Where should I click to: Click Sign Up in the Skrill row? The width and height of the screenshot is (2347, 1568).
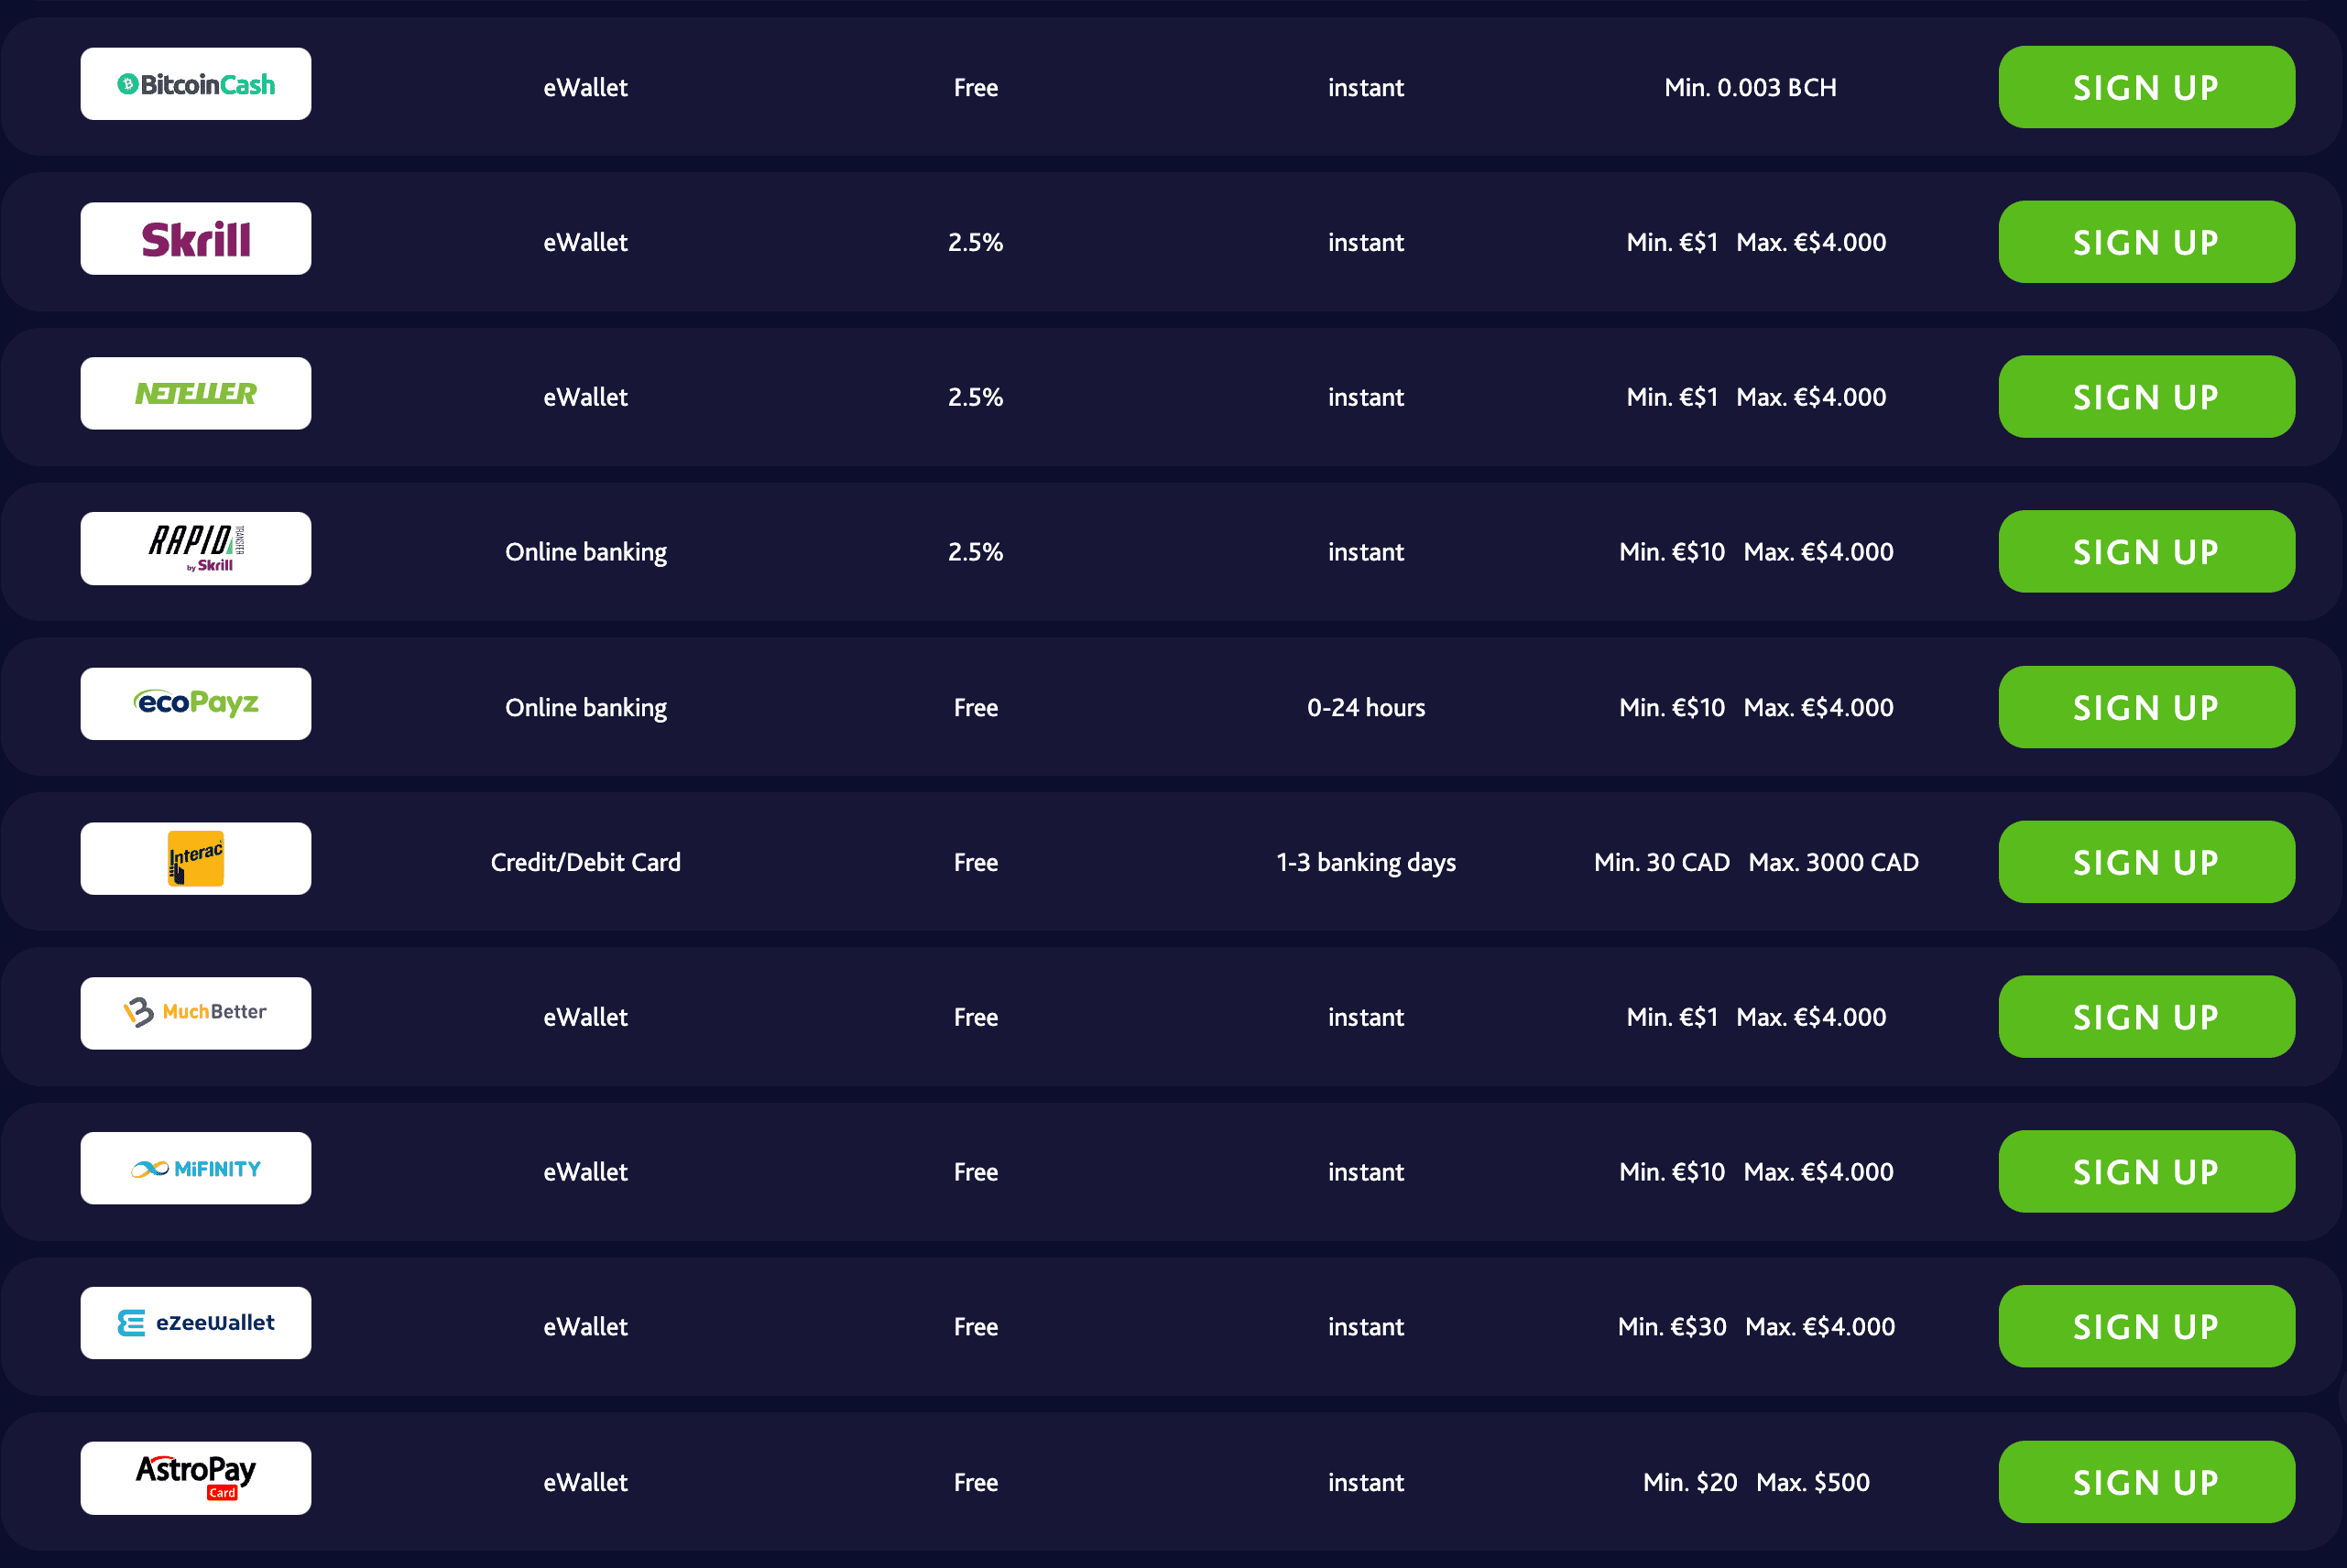[x=2146, y=242]
